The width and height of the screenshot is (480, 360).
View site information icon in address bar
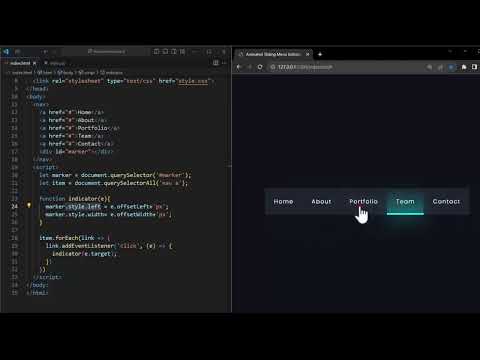click(x=273, y=67)
